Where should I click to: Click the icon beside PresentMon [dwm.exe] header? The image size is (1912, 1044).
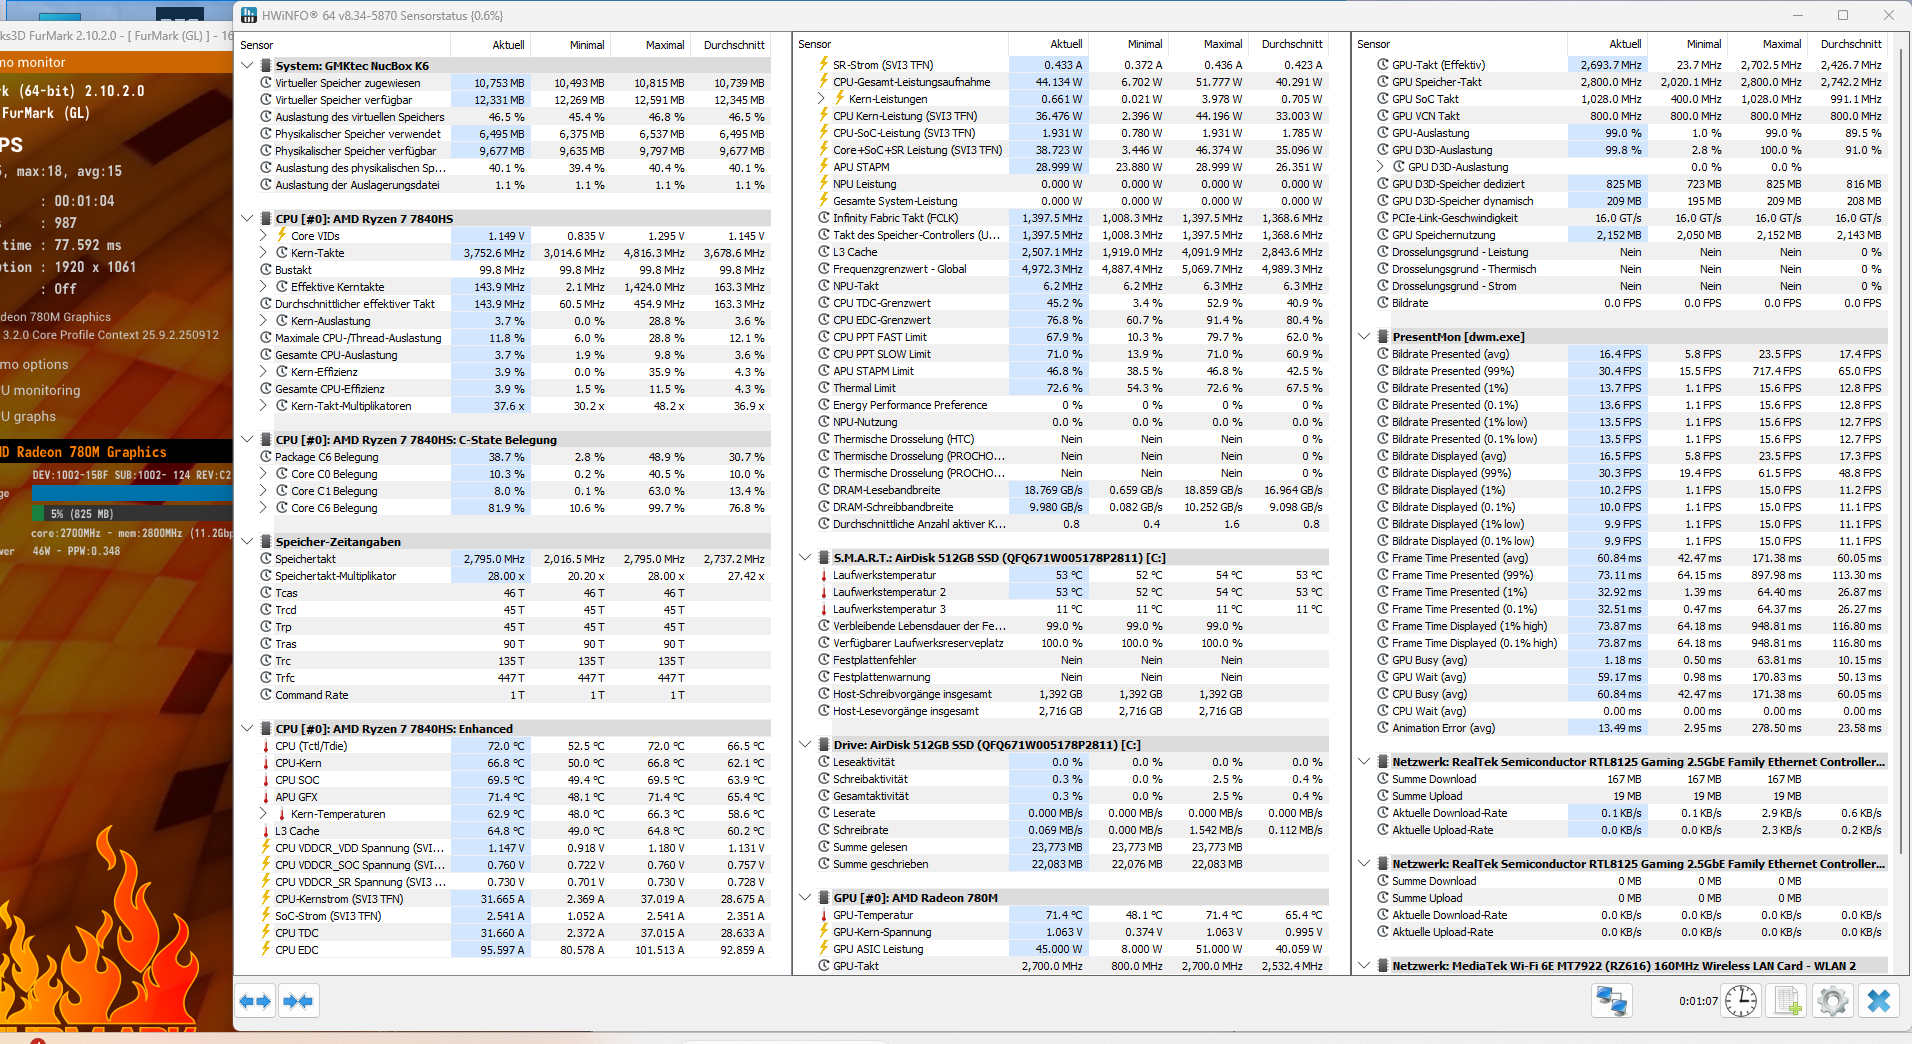pos(1383,337)
